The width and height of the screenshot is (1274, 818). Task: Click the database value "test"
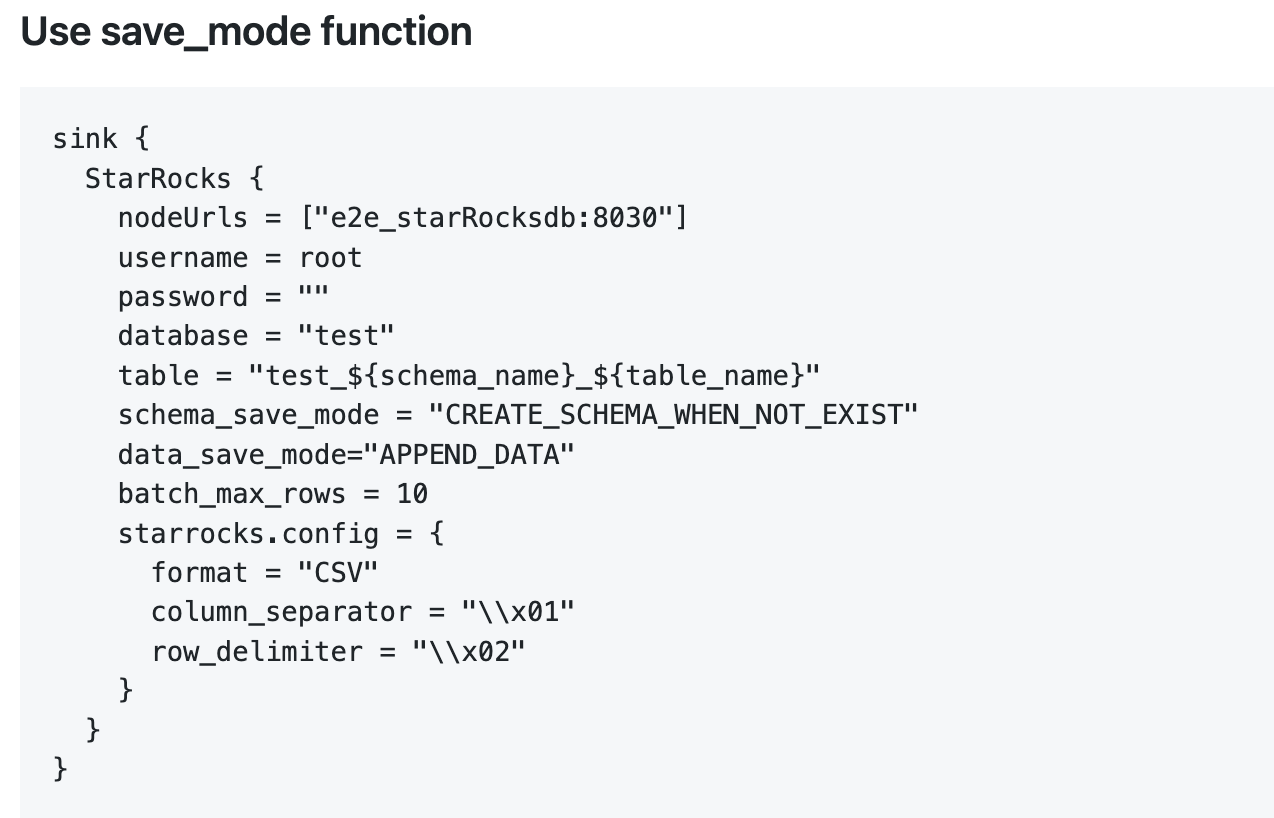pos(346,336)
